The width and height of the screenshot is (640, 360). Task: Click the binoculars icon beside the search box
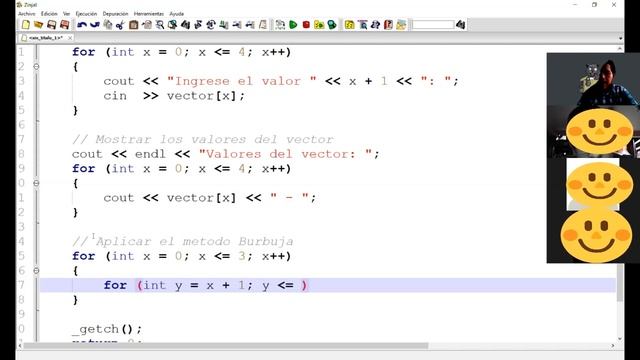point(460,25)
